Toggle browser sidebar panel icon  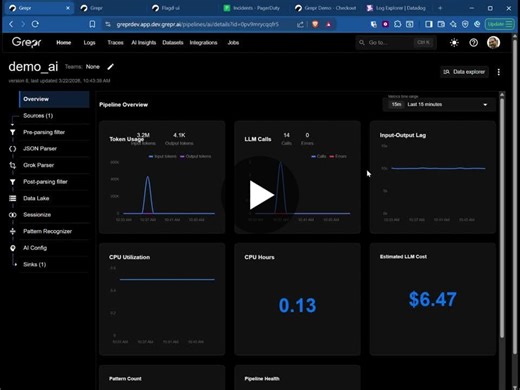pos(429,24)
